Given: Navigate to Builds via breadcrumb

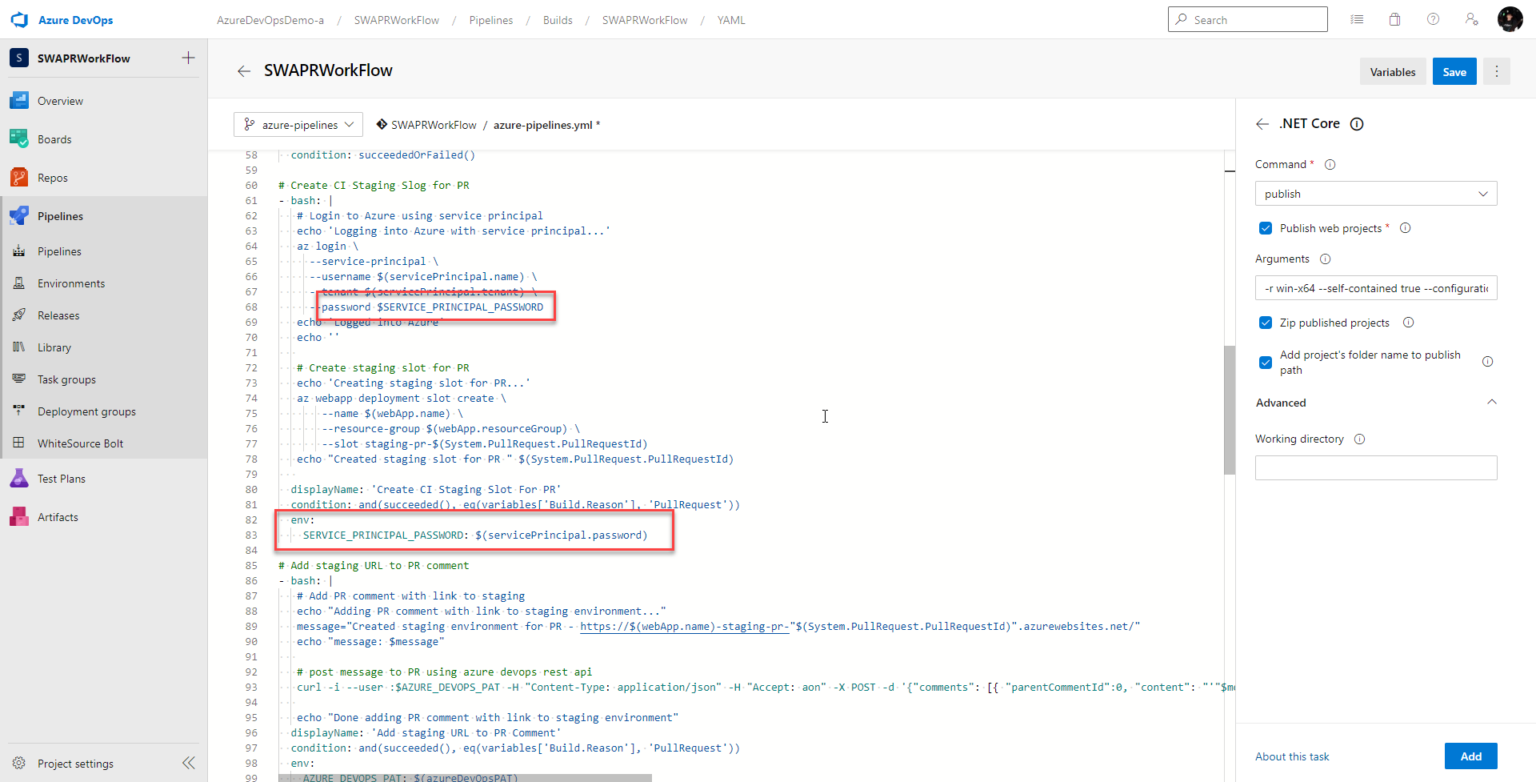Looking at the screenshot, I should (x=557, y=19).
